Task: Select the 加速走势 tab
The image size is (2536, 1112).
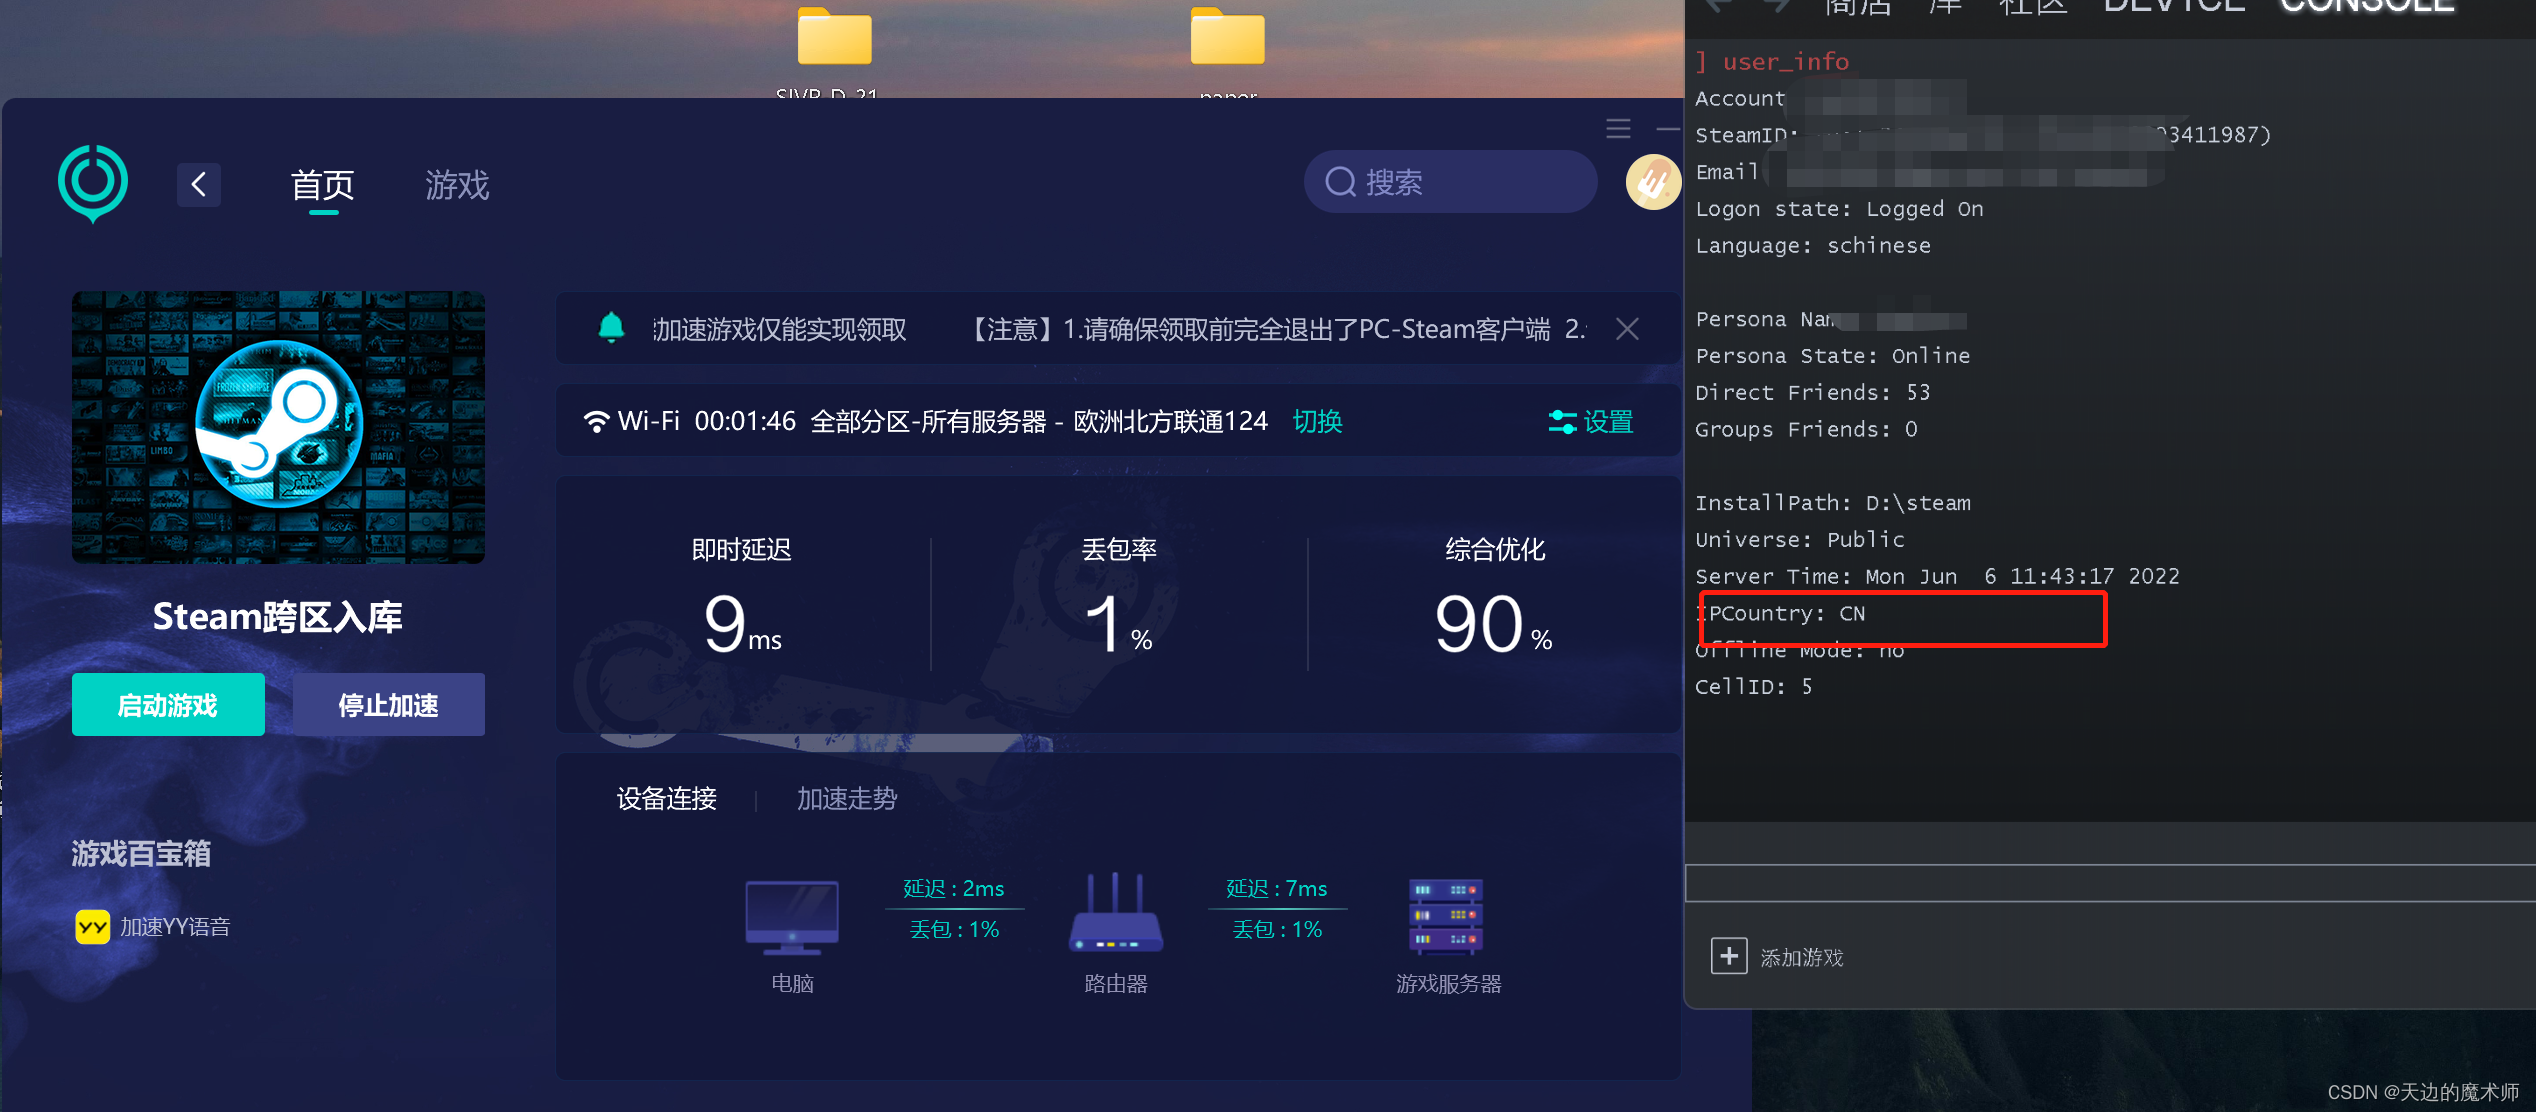Action: [x=847, y=798]
